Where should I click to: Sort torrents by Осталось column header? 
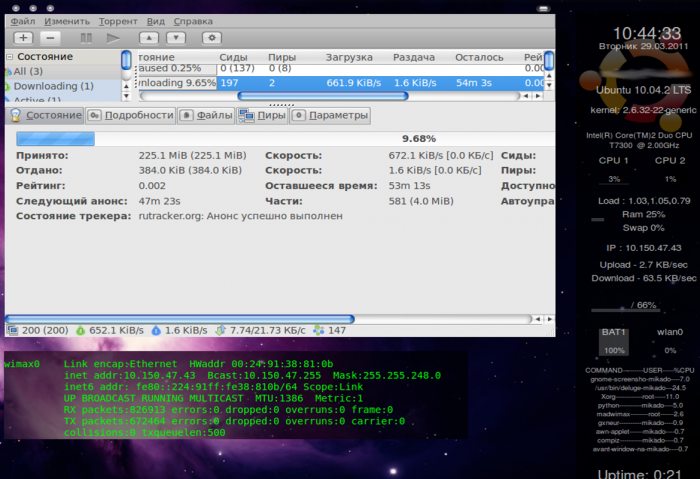tap(480, 58)
